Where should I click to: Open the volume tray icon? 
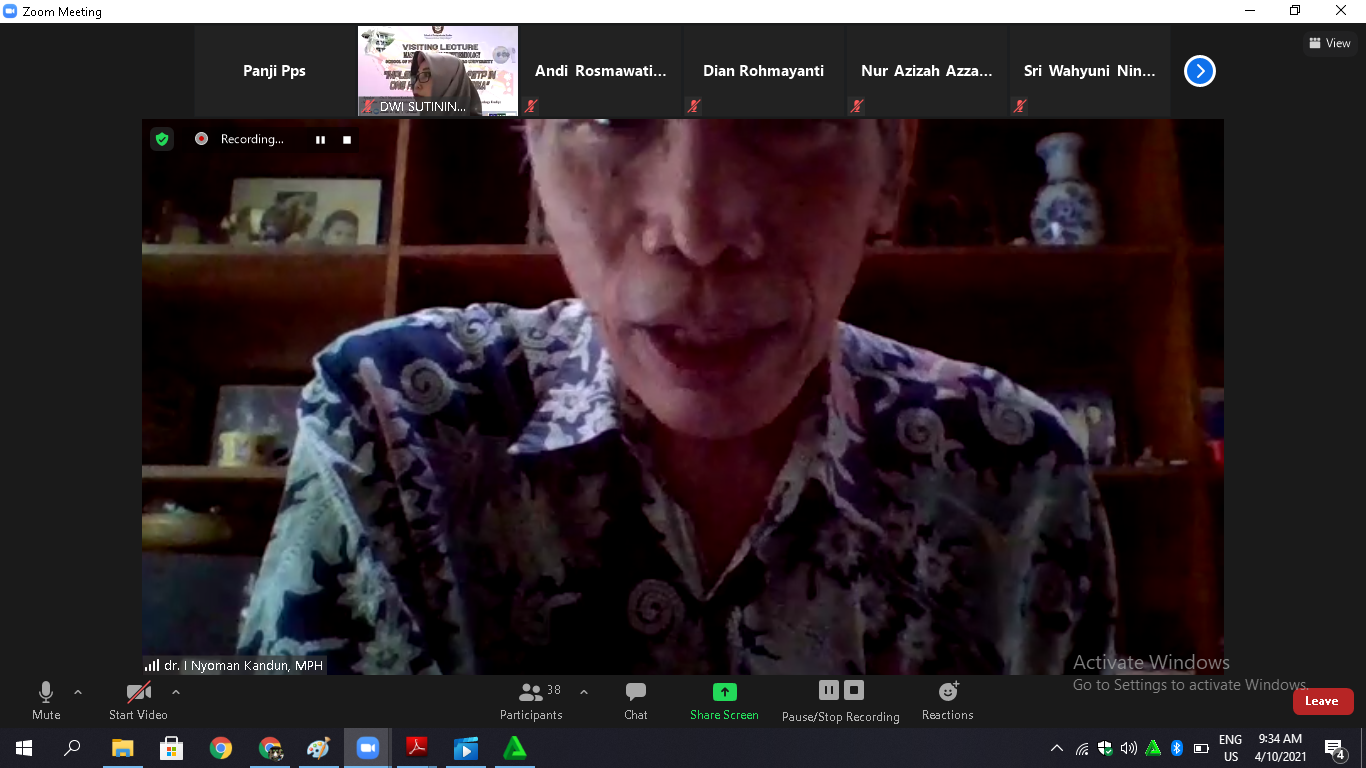point(1129,748)
